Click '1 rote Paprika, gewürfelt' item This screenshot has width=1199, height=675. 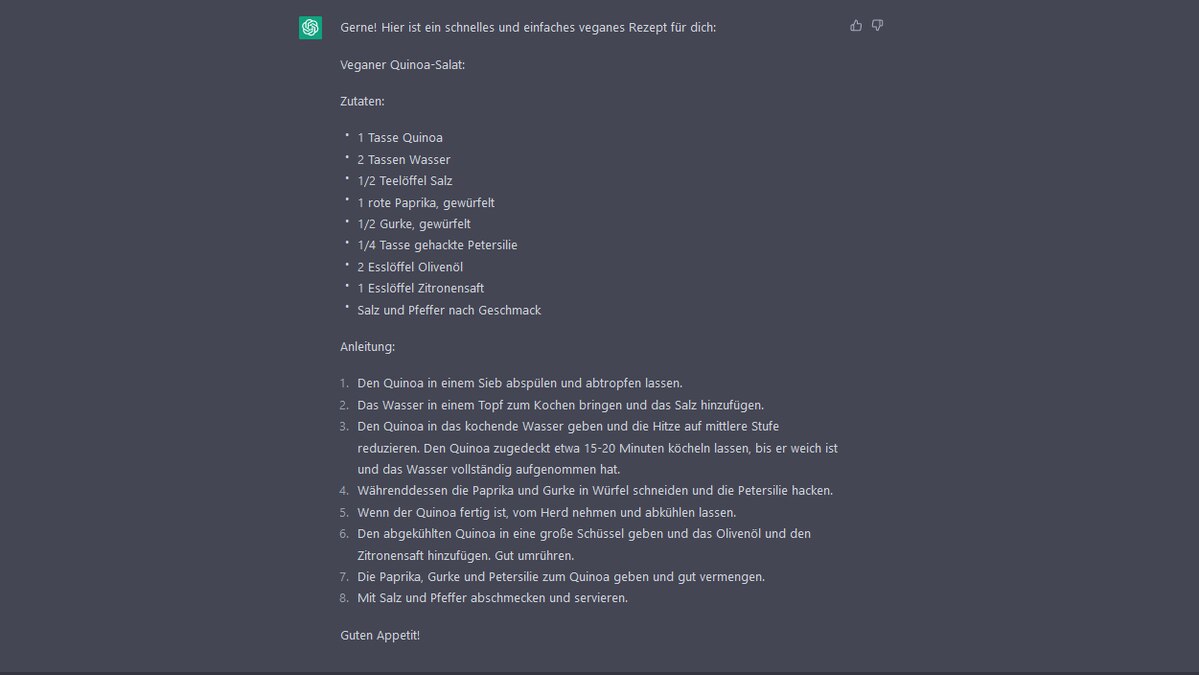(426, 203)
